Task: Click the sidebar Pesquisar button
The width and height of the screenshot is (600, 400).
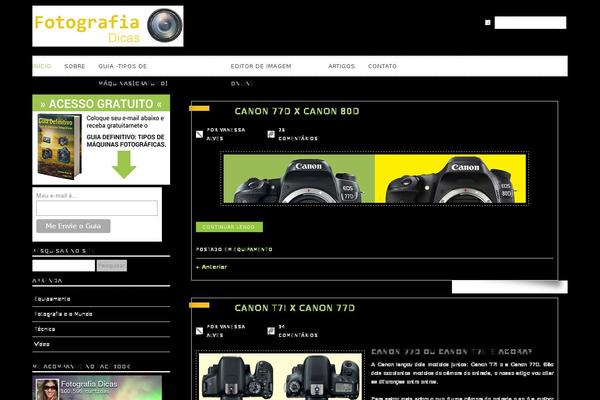Action: [112, 265]
